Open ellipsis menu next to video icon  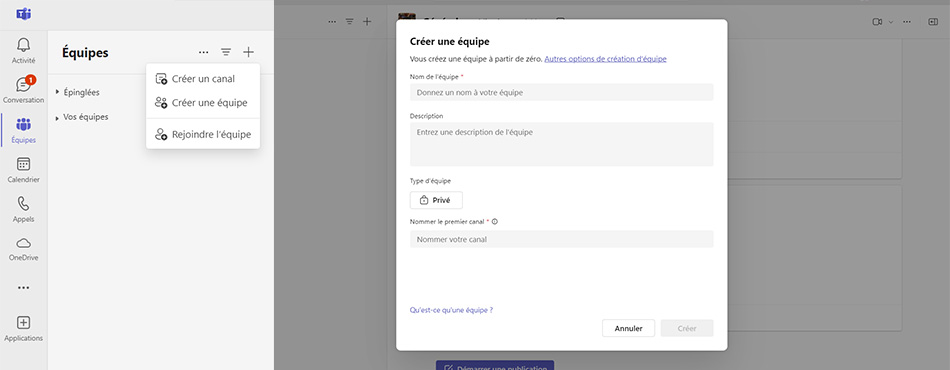click(x=907, y=22)
